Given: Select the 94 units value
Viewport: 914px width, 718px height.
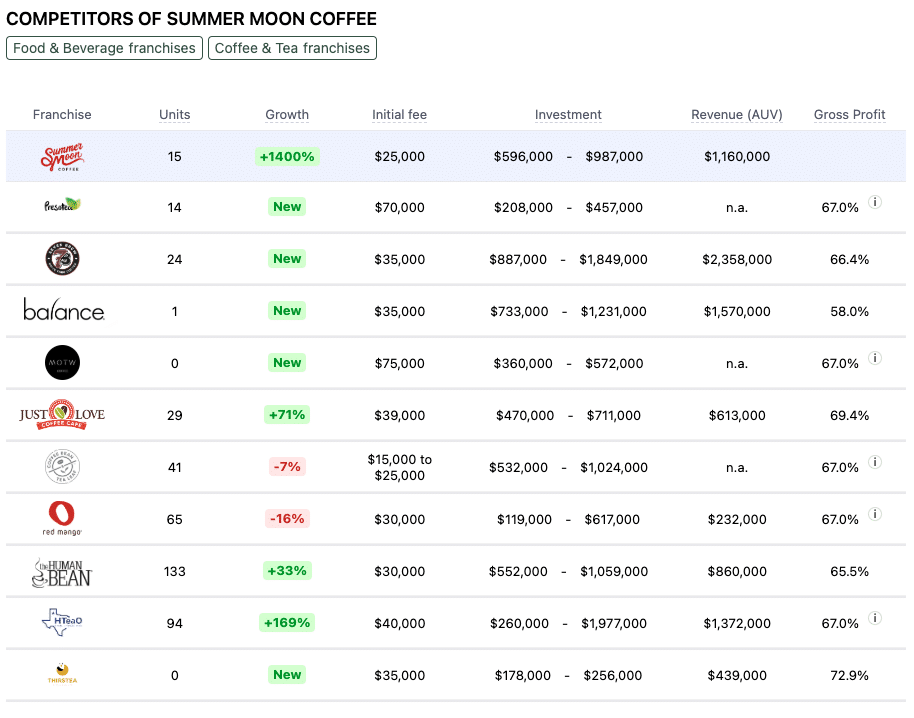Looking at the screenshot, I should click(175, 623).
